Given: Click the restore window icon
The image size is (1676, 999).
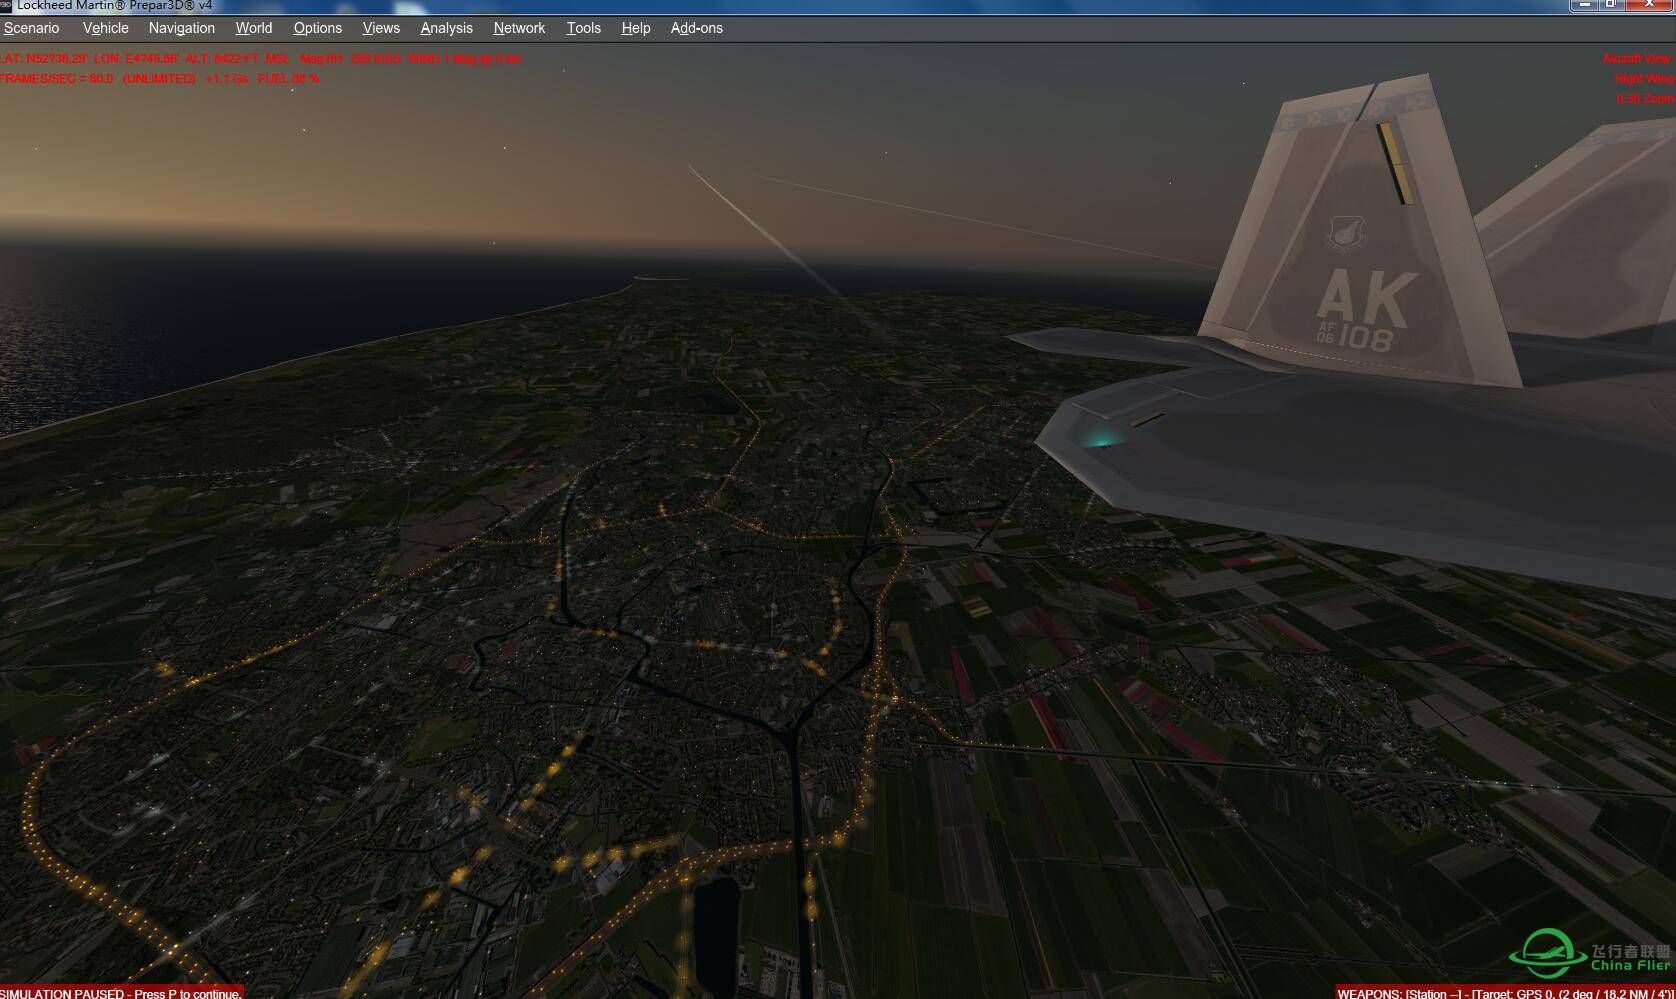Looking at the screenshot, I should tap(1611, 5).
